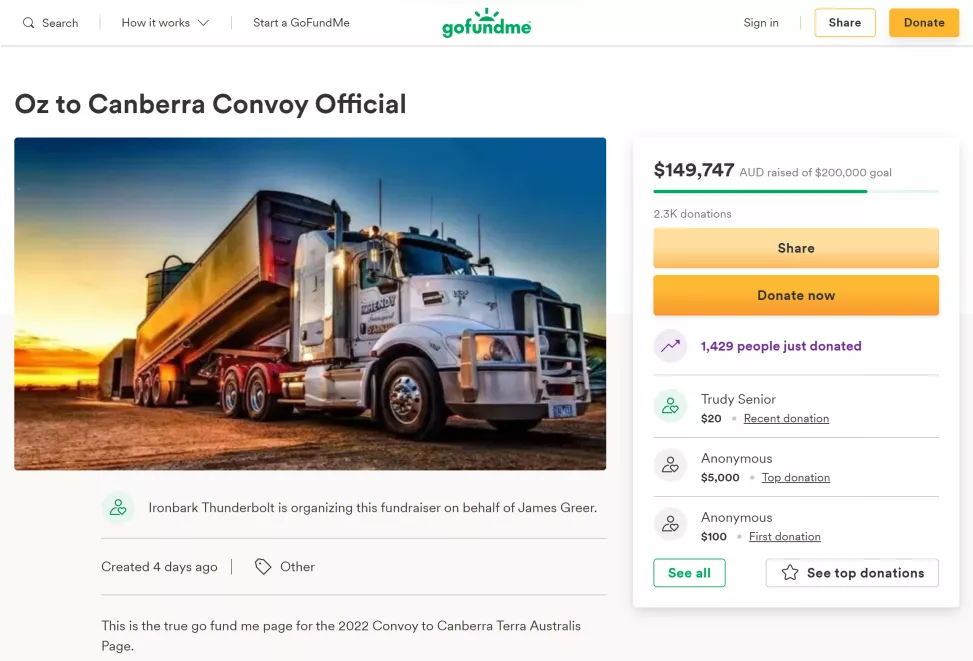Expand the How it works dropdown

165,23
